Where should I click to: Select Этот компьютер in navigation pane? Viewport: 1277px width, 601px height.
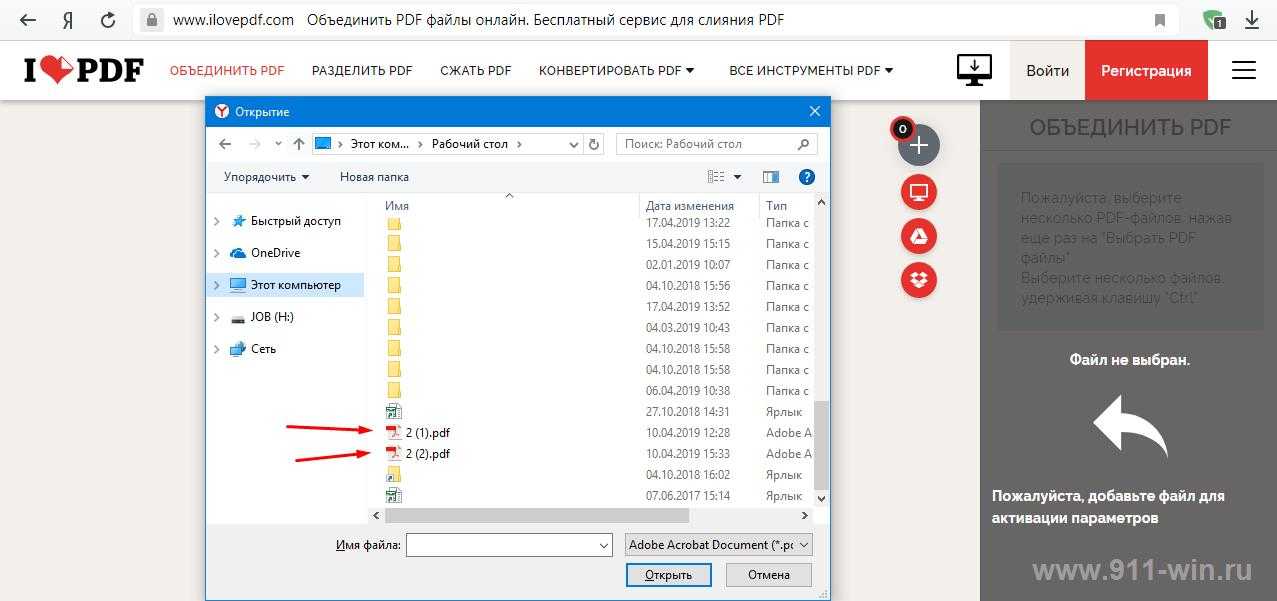point(296,285)
